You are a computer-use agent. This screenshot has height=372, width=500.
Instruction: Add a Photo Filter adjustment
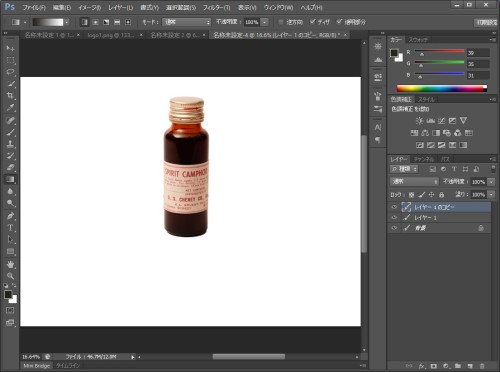click(447, 133)
